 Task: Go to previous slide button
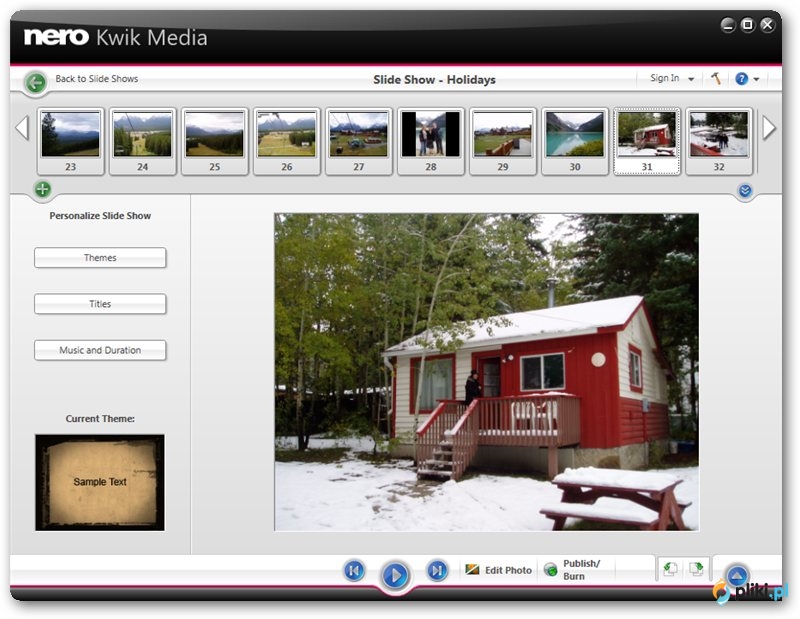click(354, 570)
